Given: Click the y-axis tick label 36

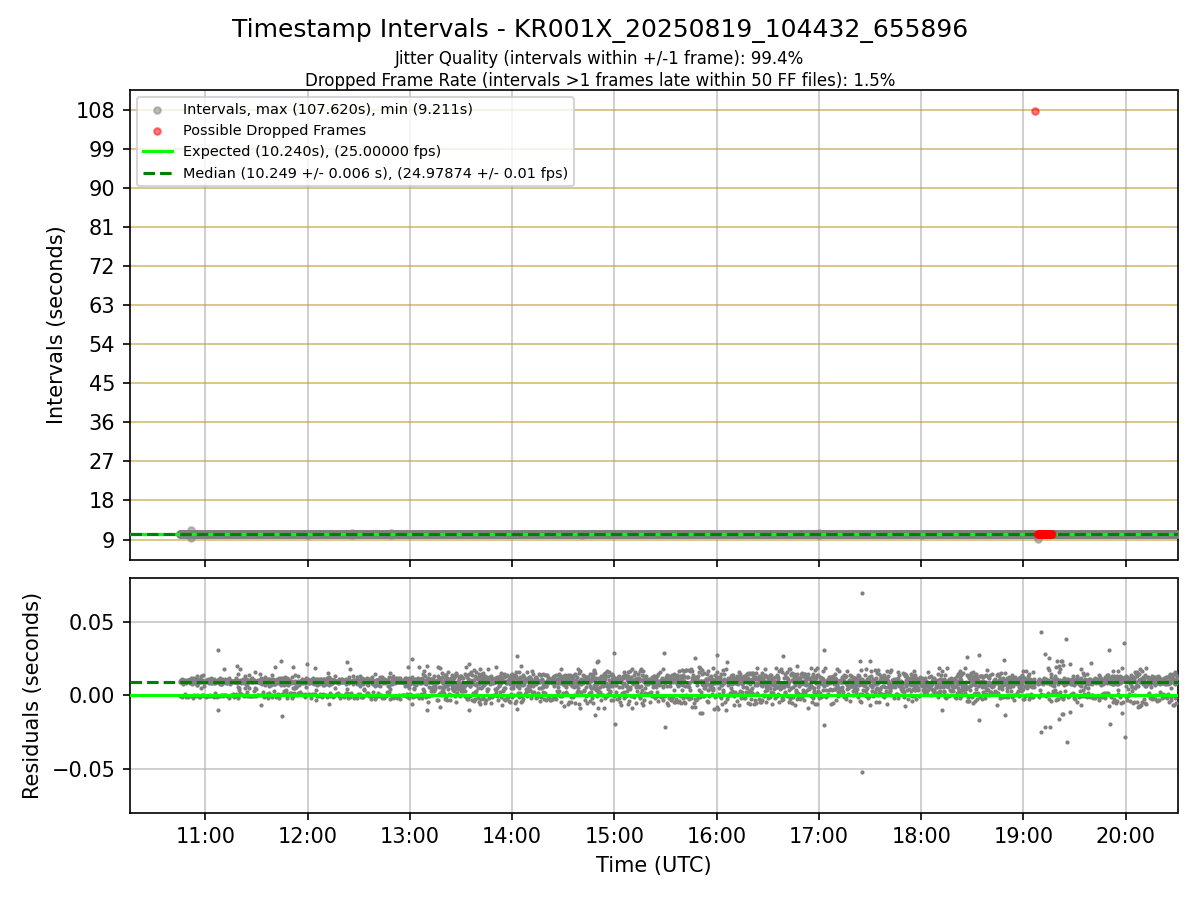Looking at the screenshot, I should pyautogui.click(x=102, y=422).
